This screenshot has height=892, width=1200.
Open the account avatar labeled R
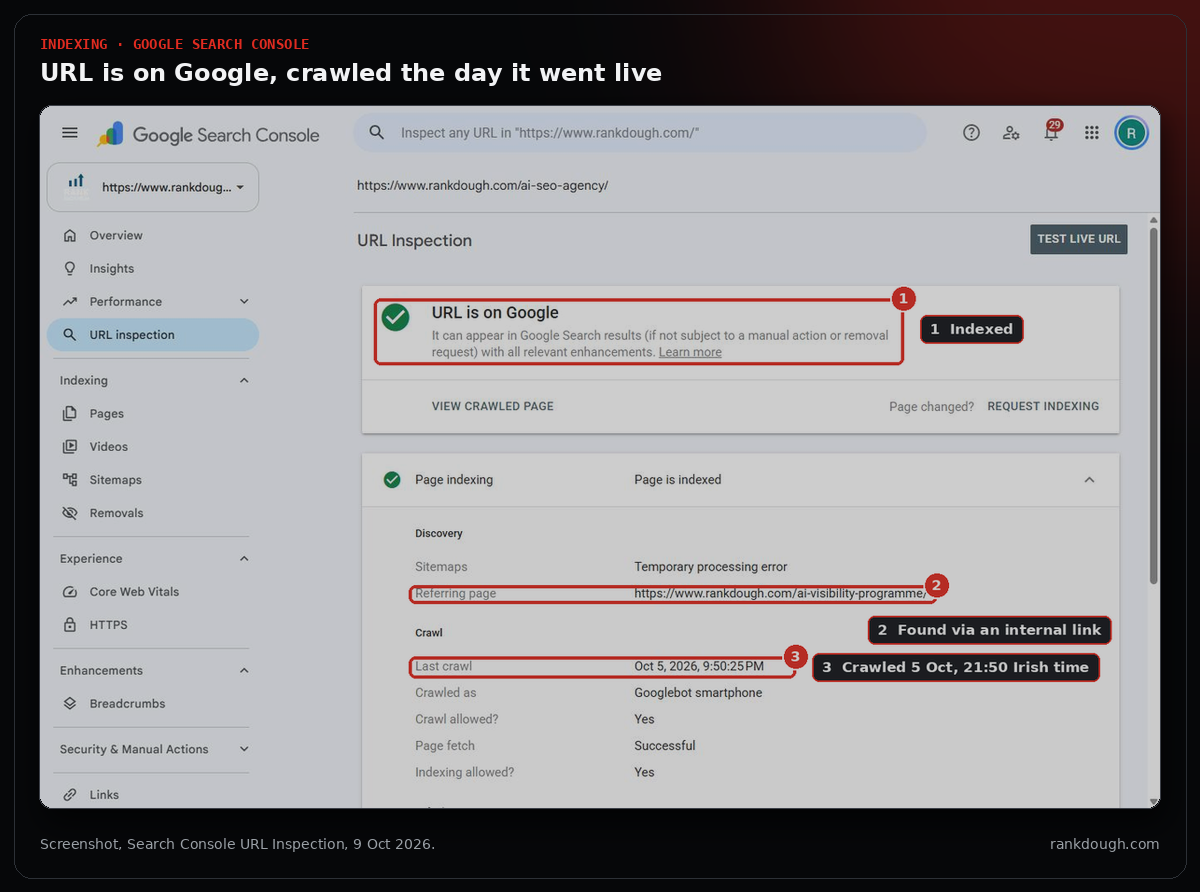(x=1131, y=133)
